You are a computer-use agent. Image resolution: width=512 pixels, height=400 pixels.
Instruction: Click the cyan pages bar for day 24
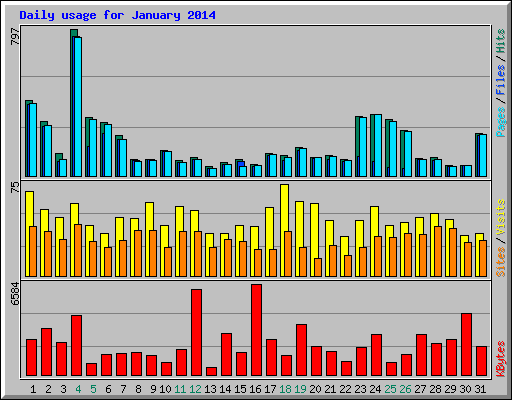378,145
